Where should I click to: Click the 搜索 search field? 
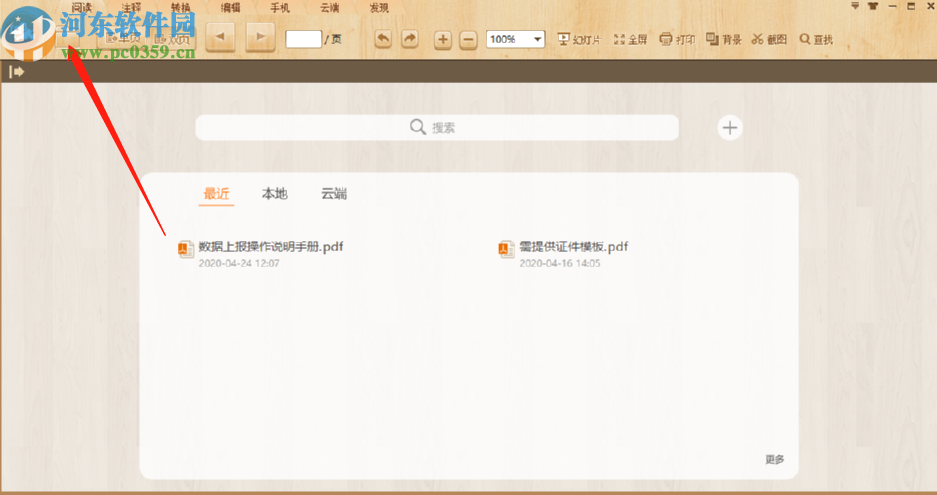point(437,127)
